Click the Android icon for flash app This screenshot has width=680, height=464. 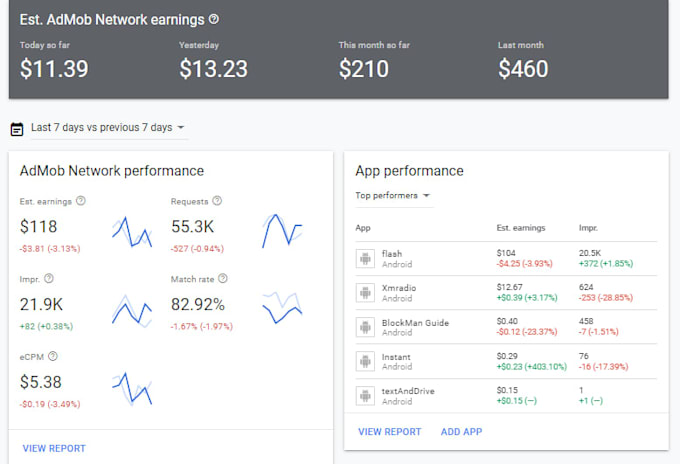(365, 258)
